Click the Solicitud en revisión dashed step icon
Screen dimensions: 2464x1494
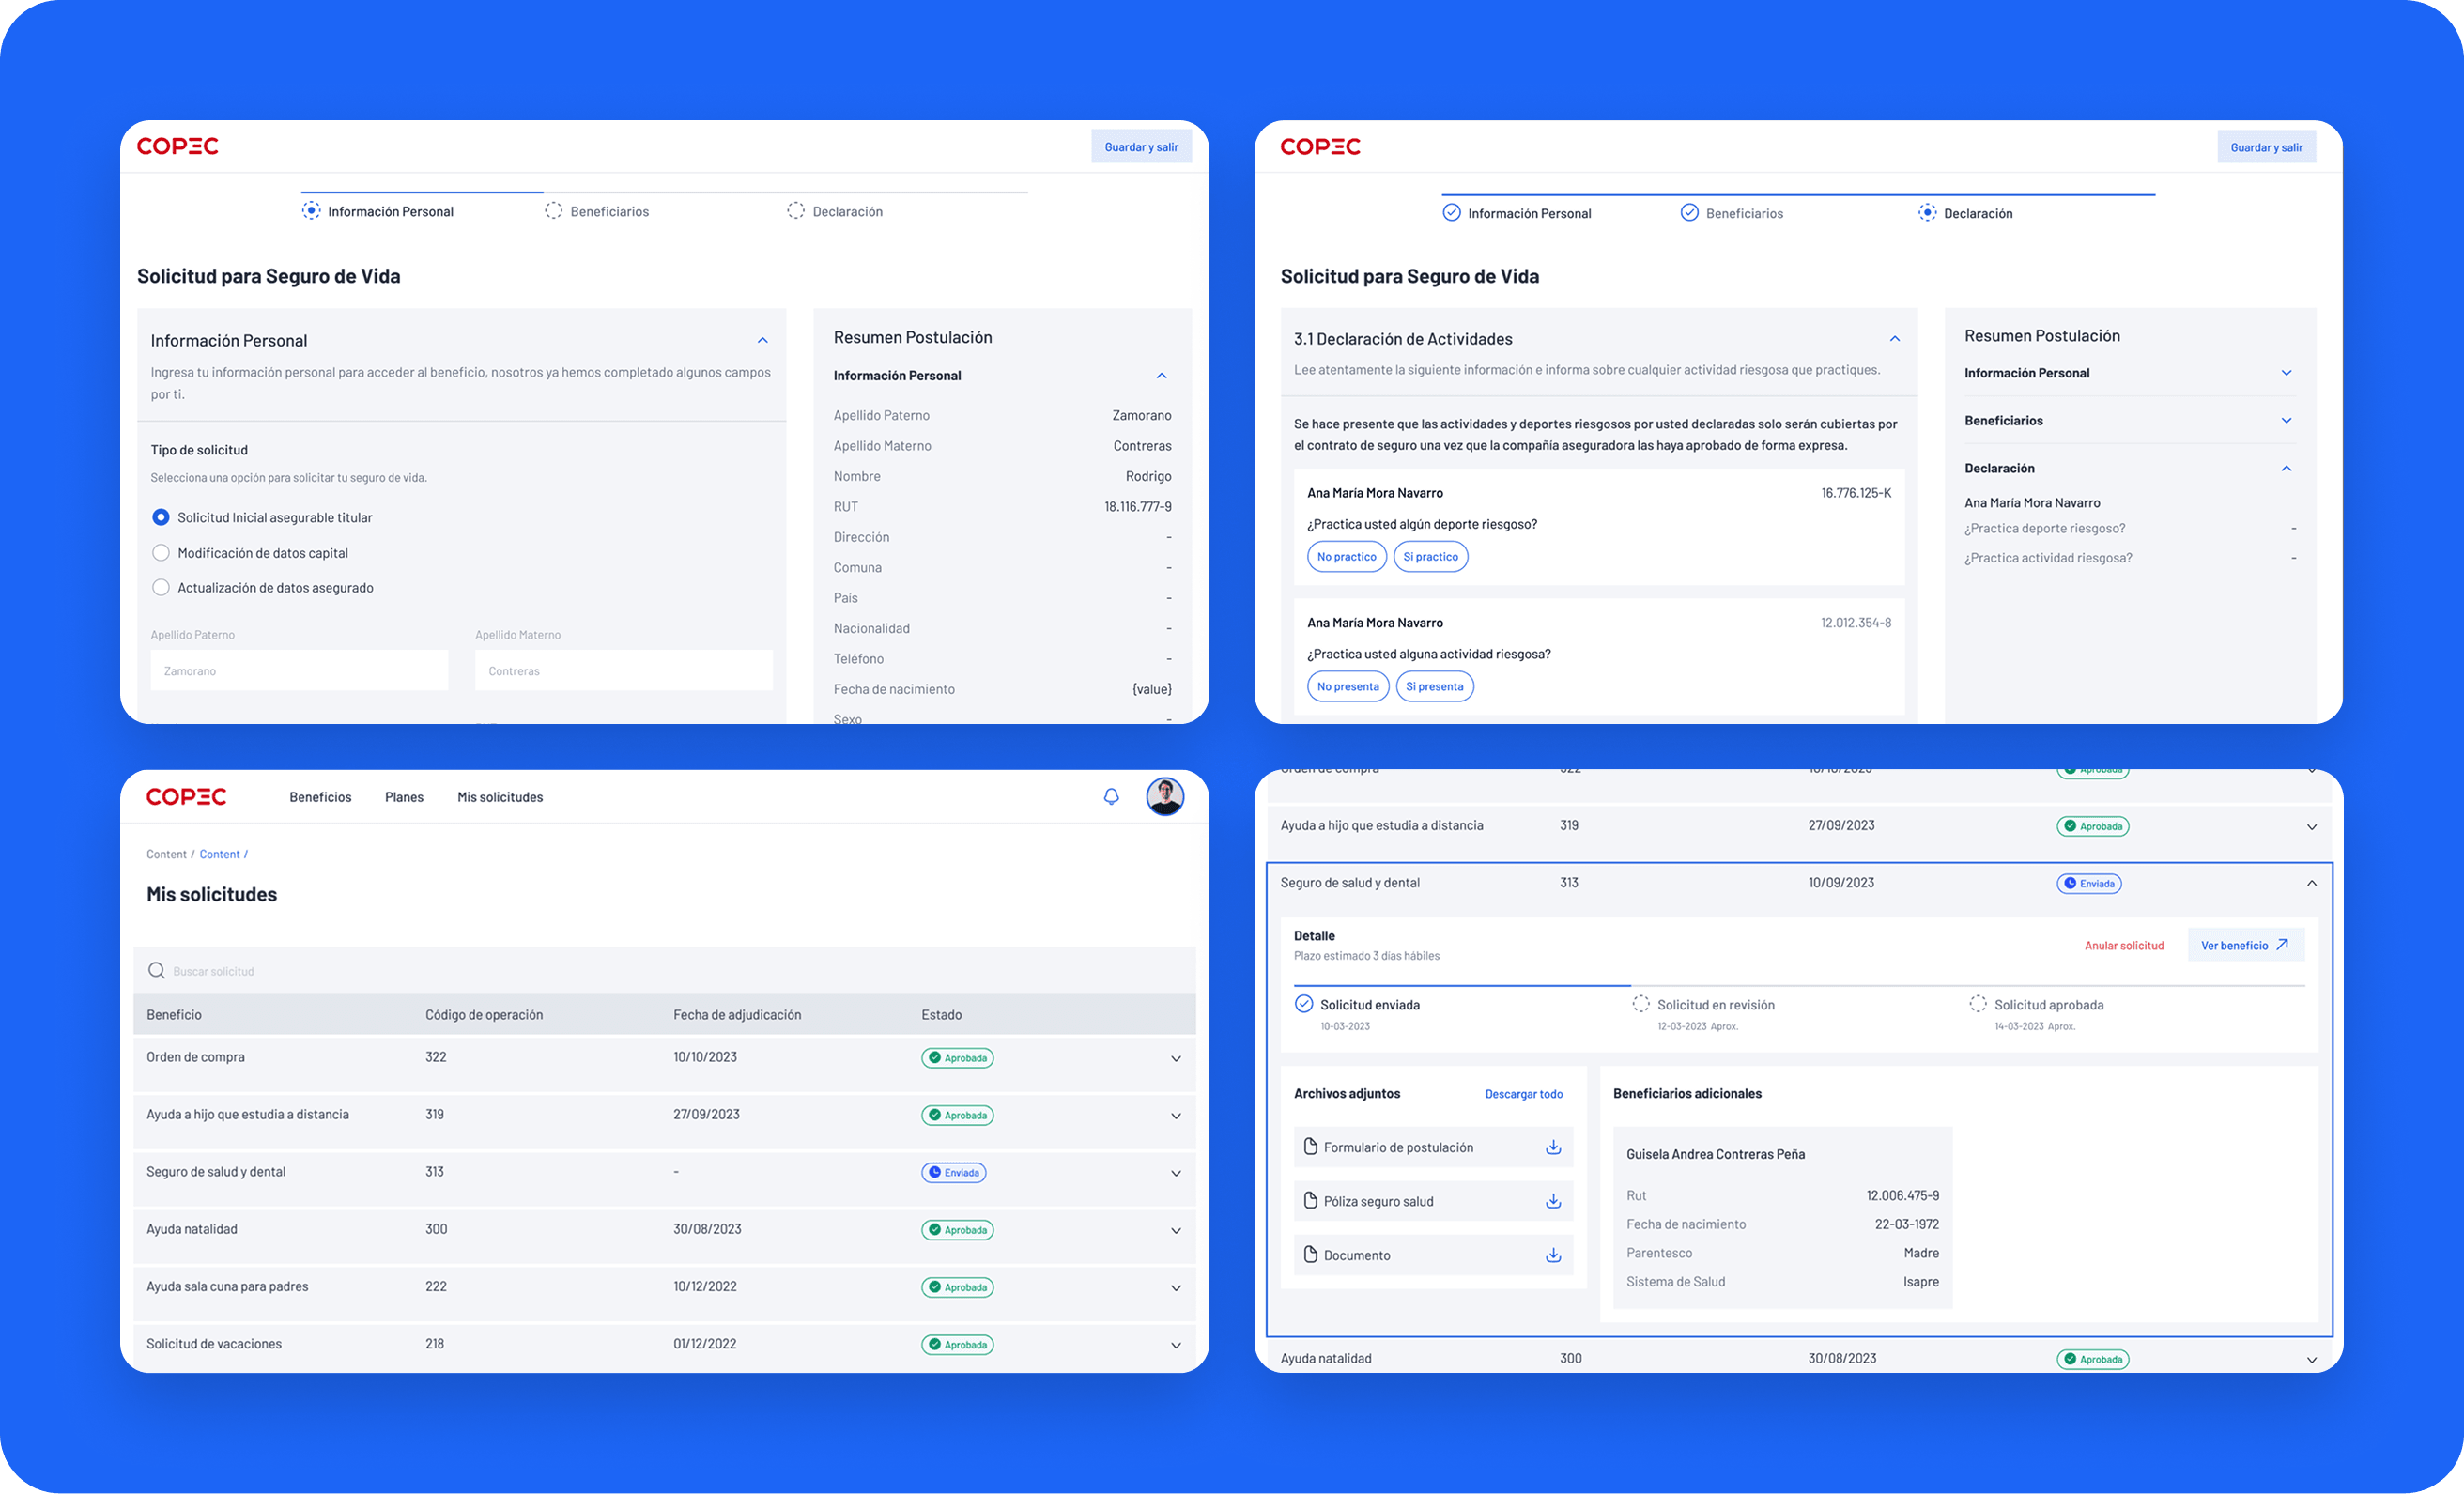pos(1641,1003)
